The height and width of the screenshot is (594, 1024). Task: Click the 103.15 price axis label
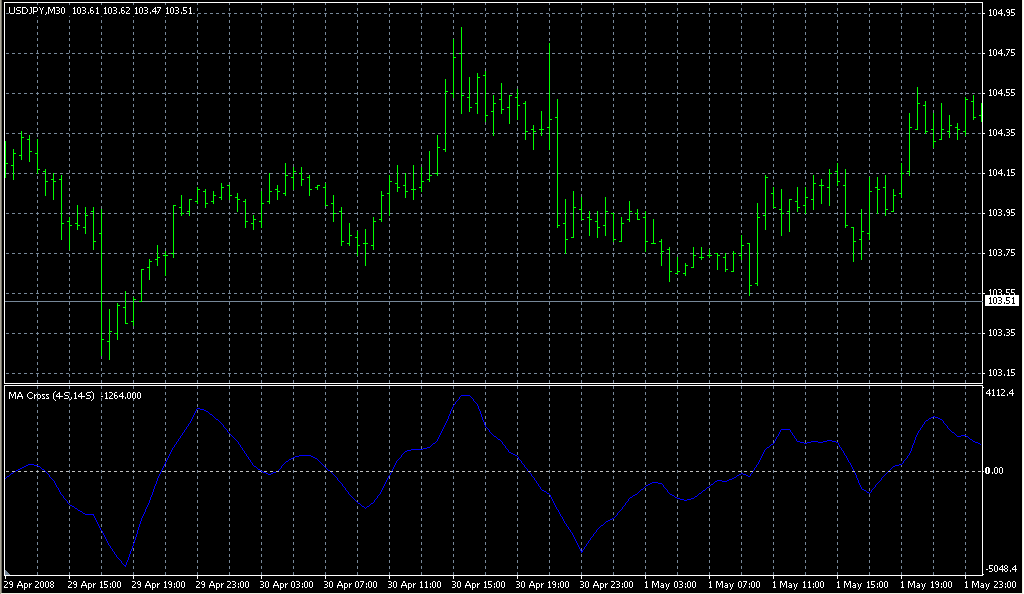point(1001,373)
